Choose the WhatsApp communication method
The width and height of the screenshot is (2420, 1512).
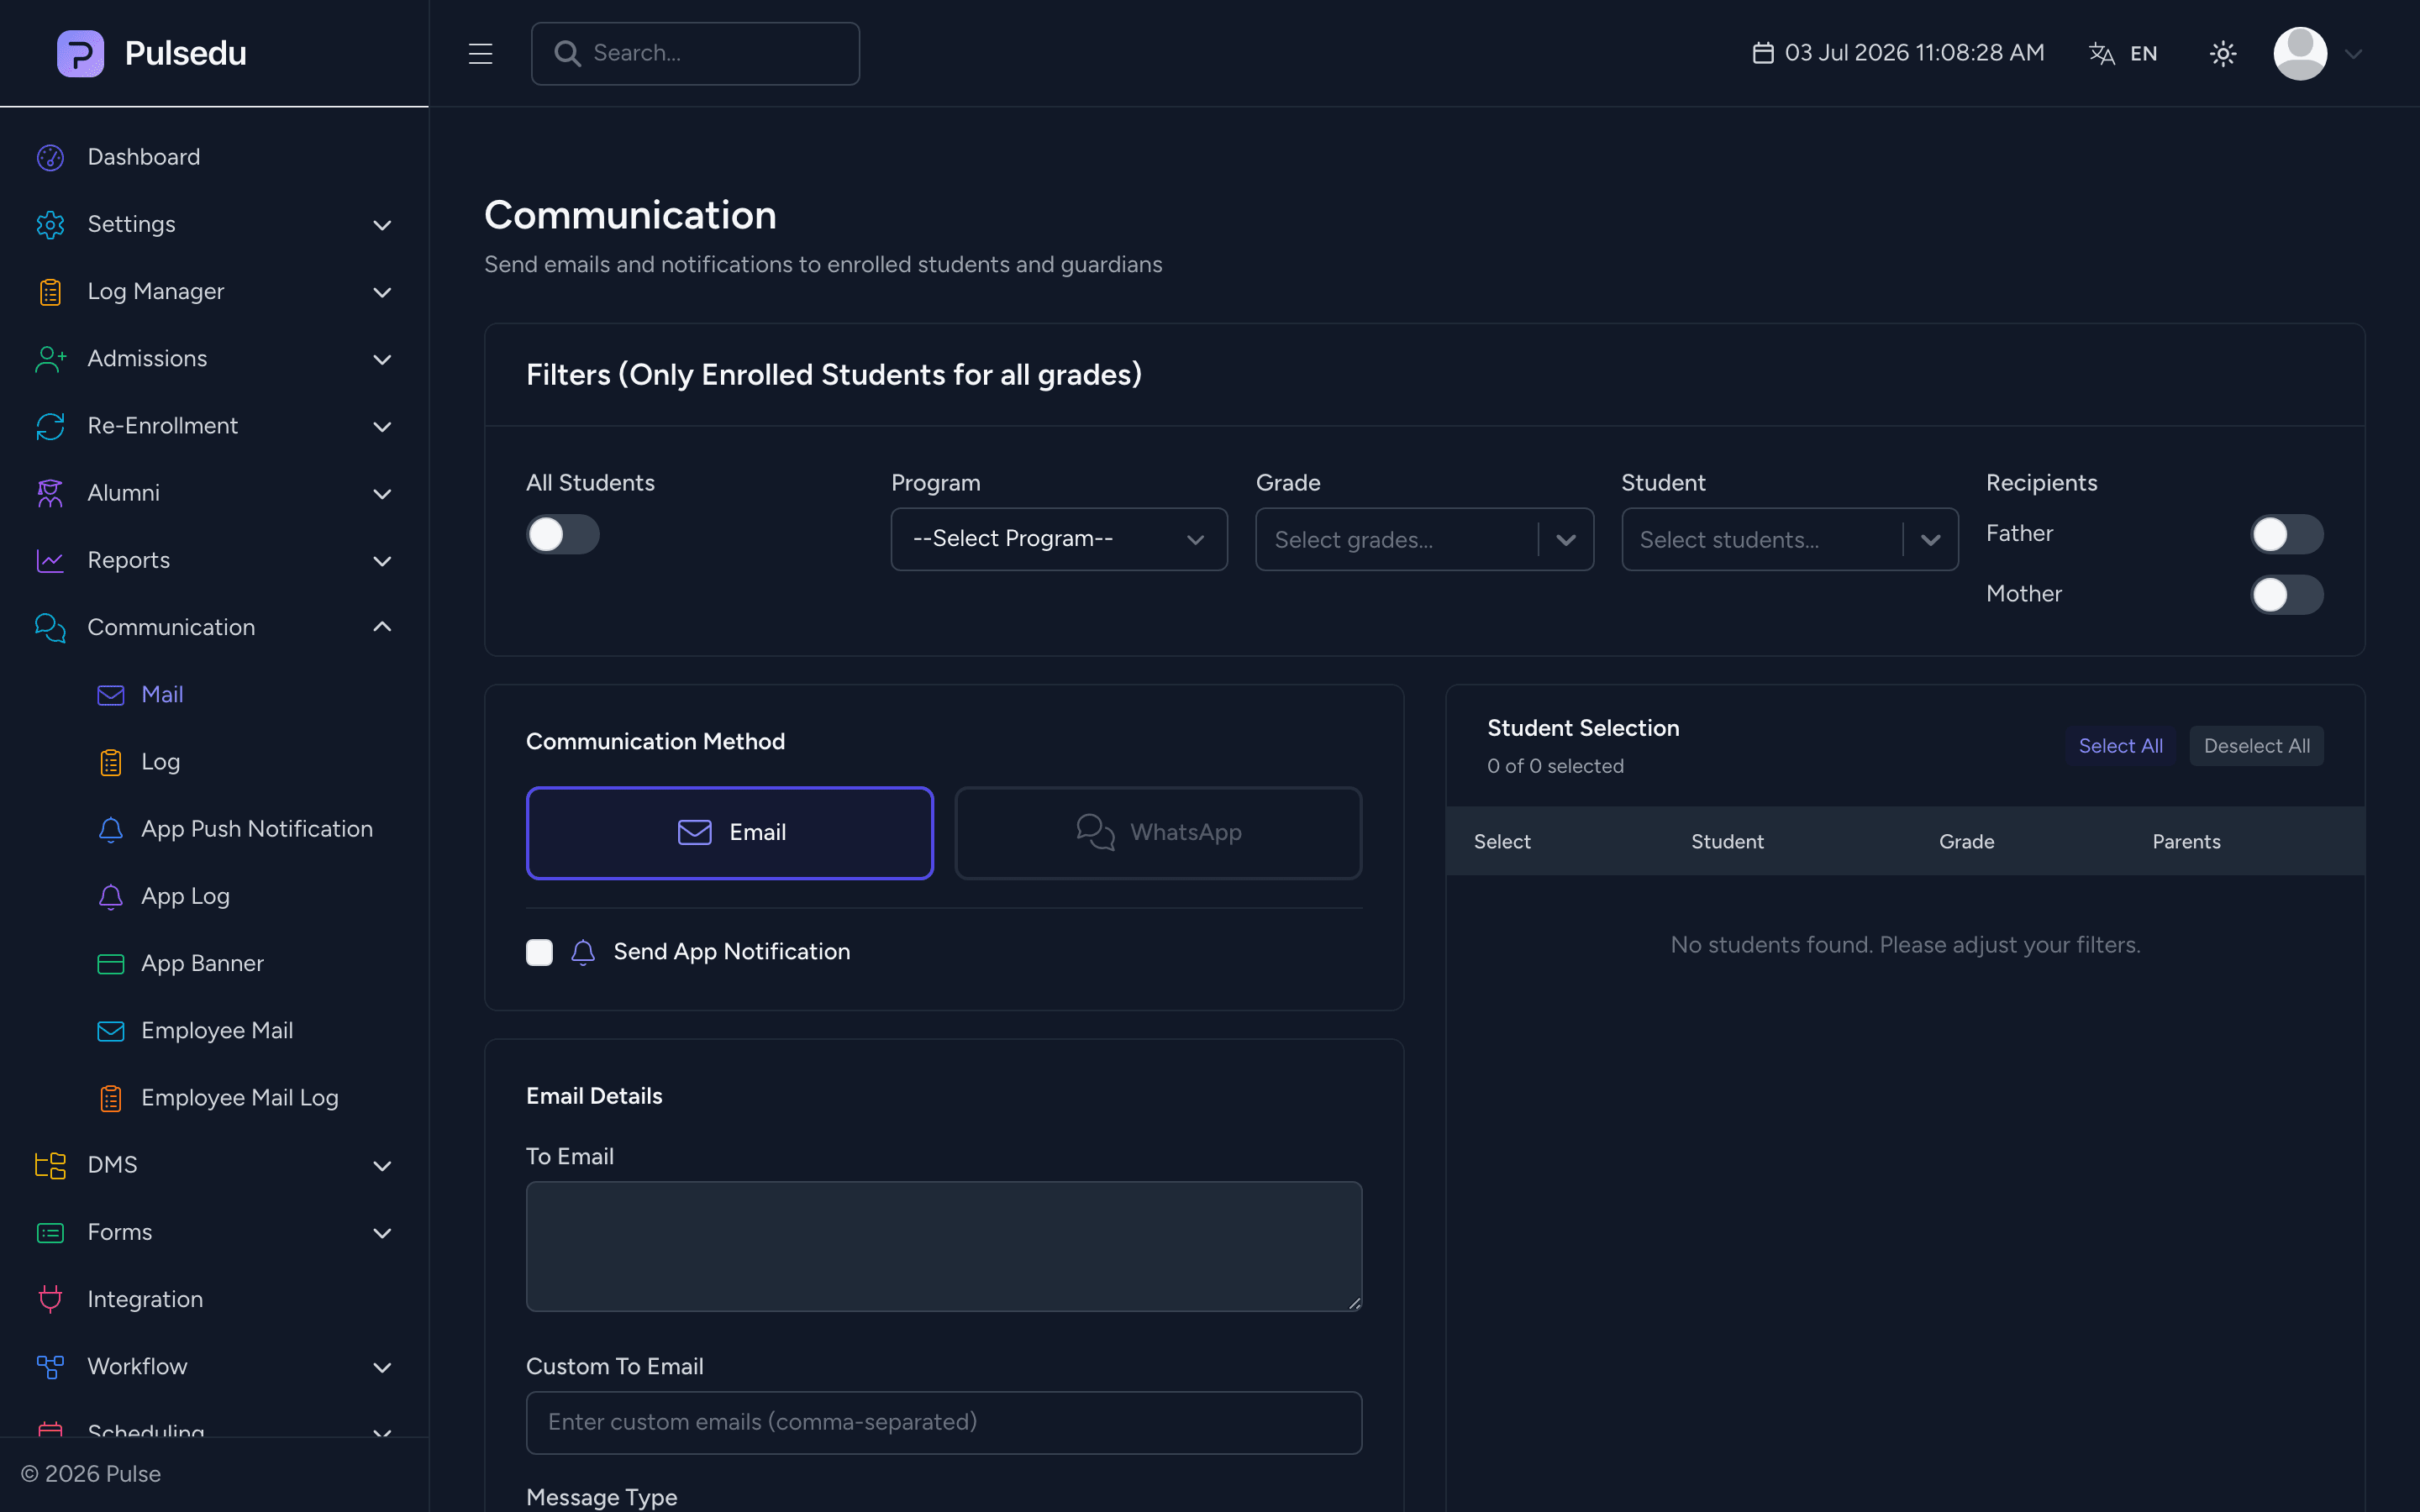click(x=1158, y=833)
